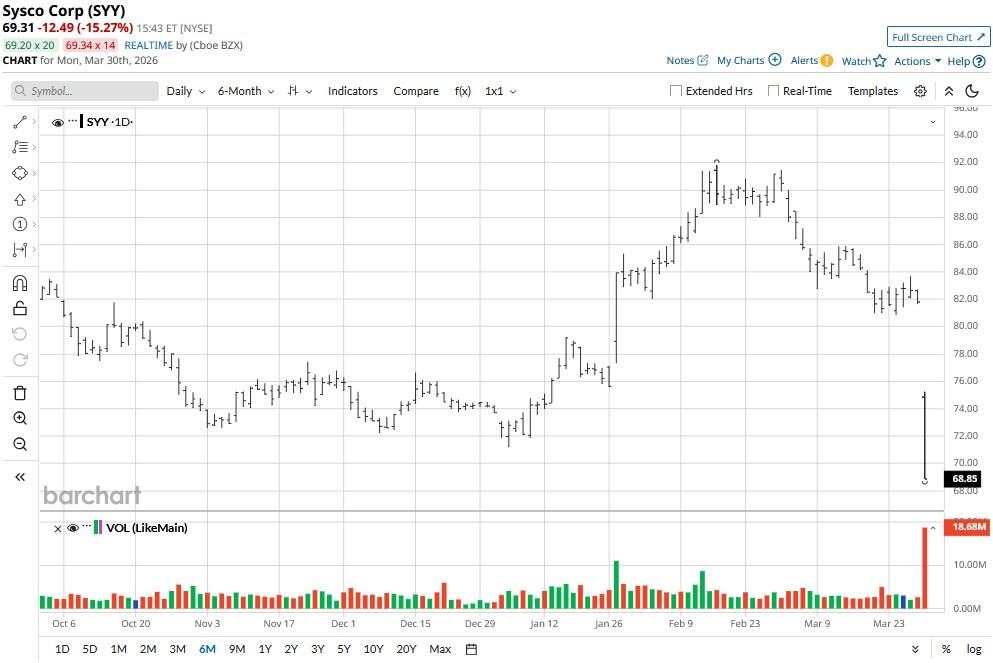Click the 68.85 current price label
The width and height of the screenshot is (993, 663).
pyautogui.click(x=964, y=479)
